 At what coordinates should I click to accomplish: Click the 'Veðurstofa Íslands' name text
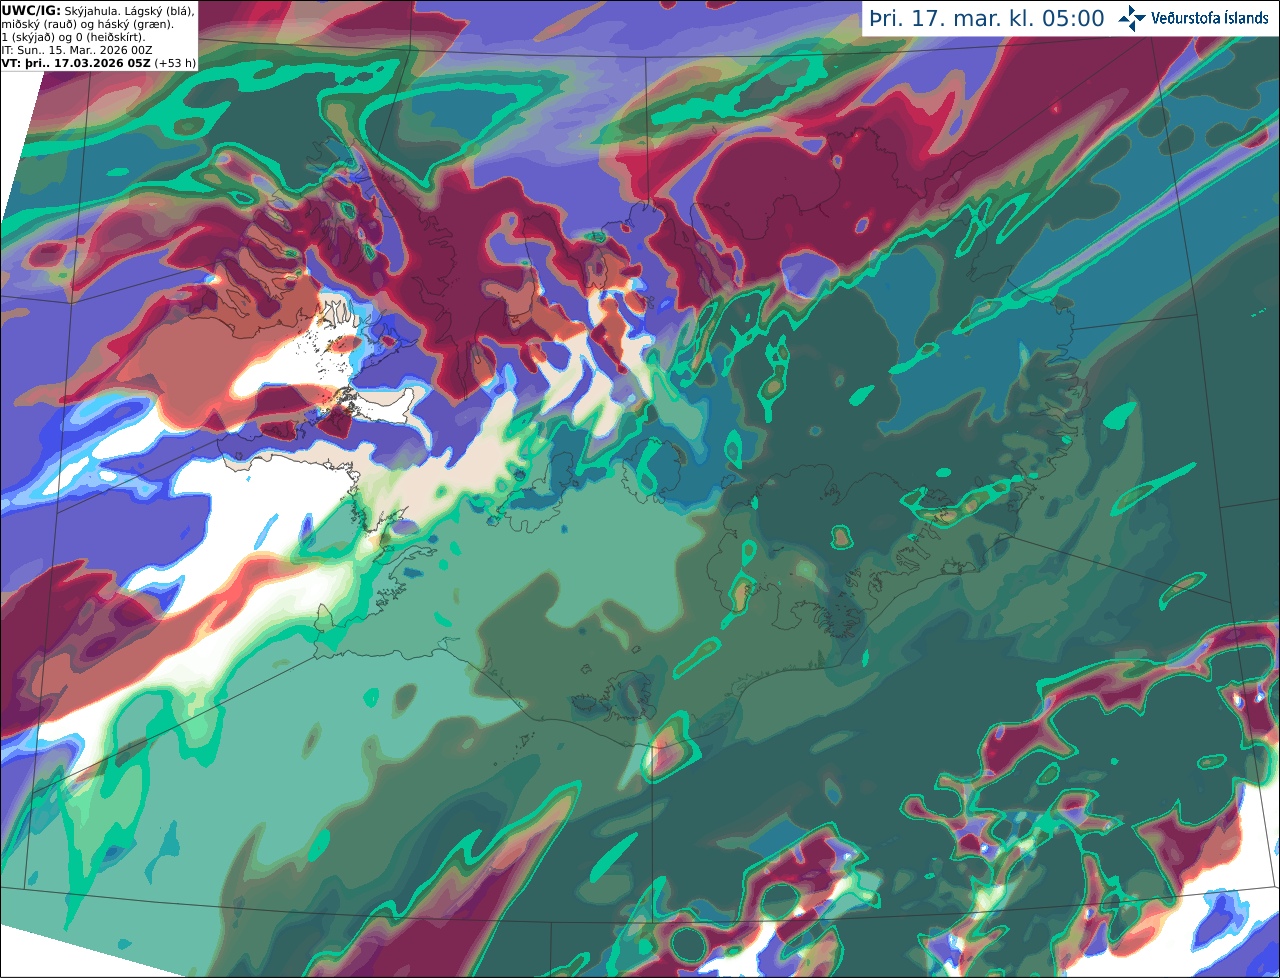(1210, 18)
